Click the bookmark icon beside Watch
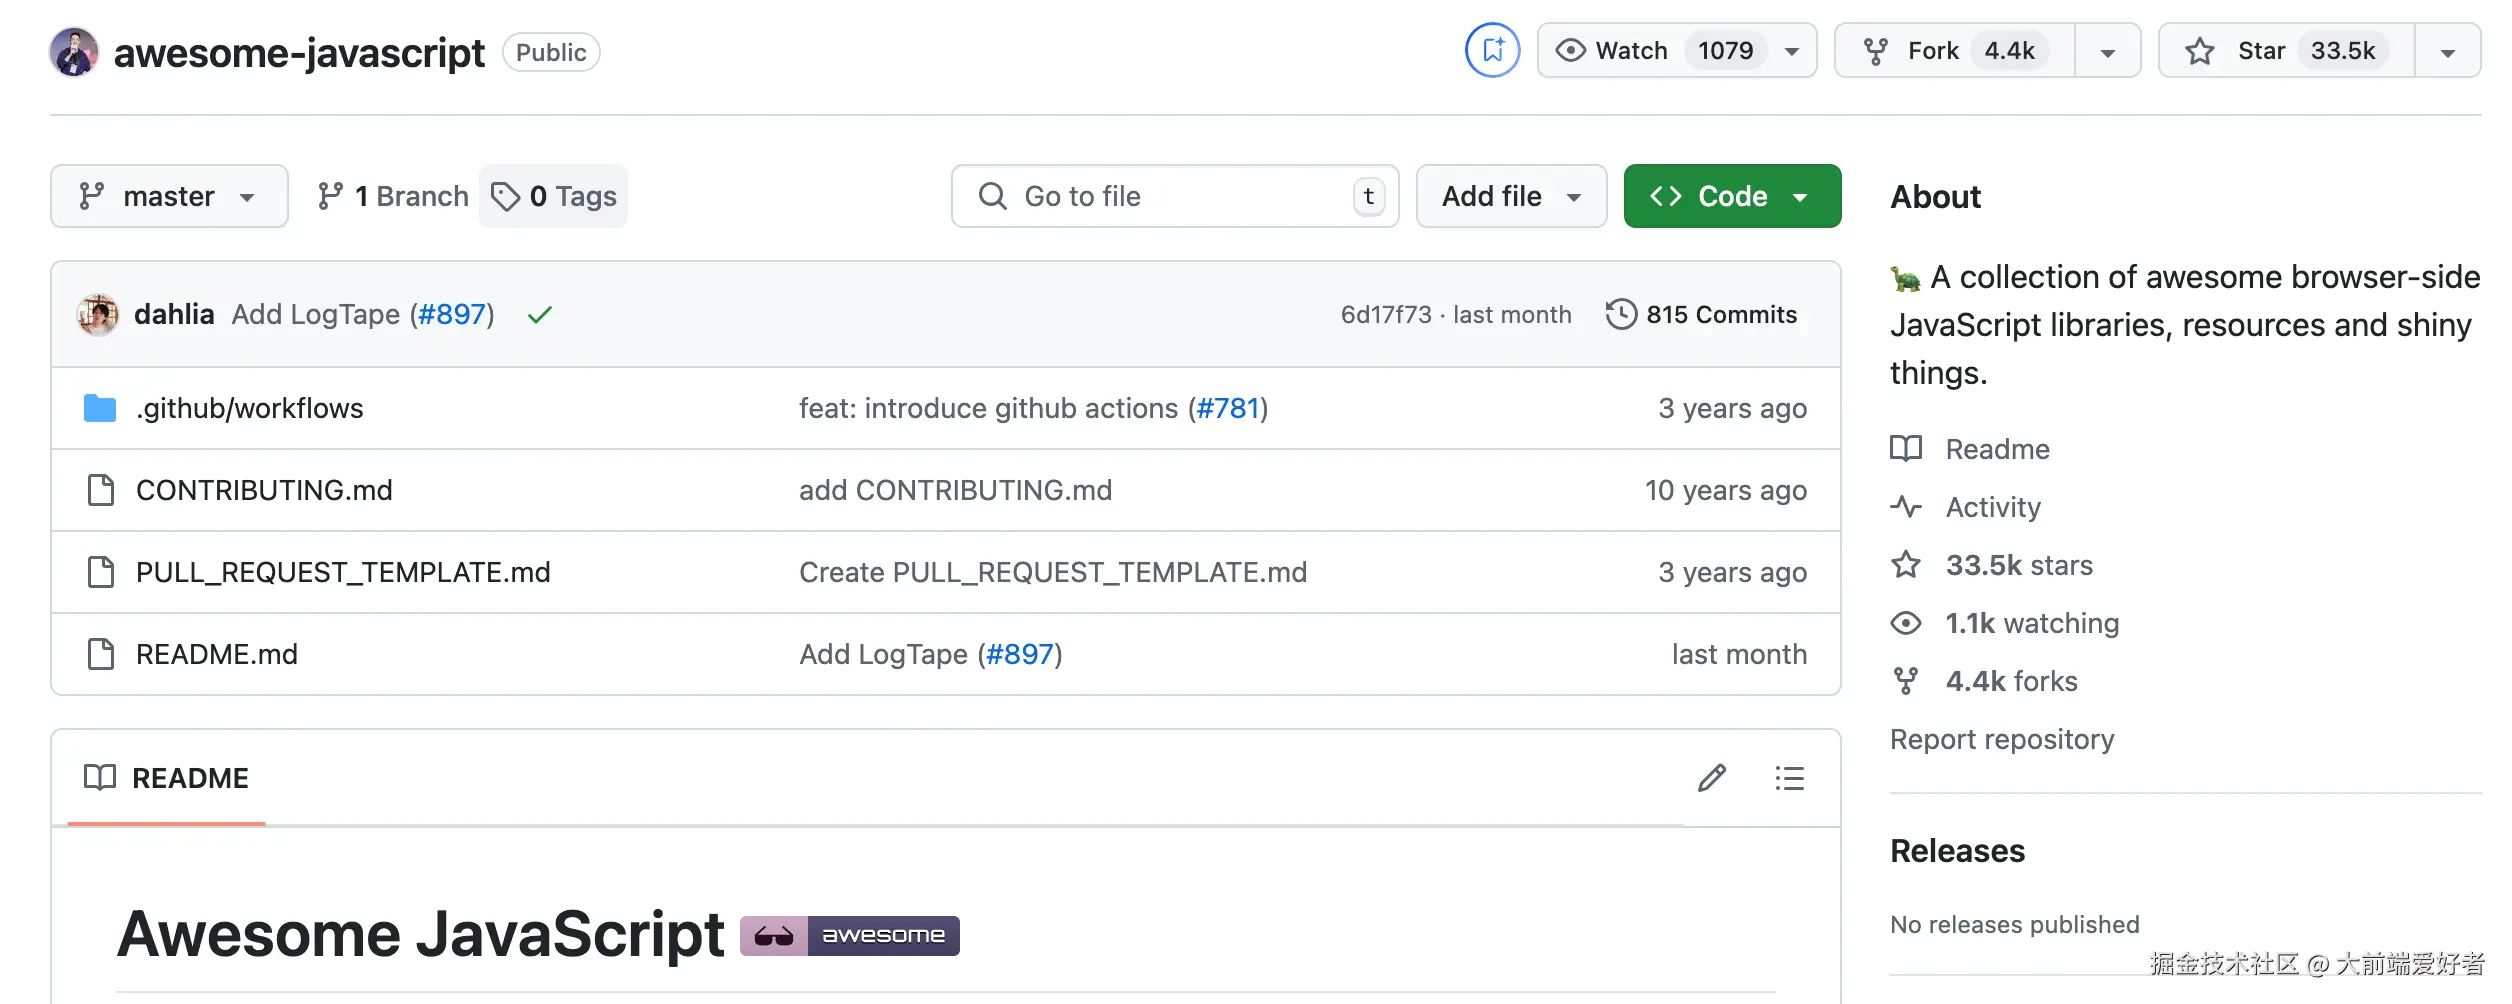Viewport: 2512px width, 1004px height. 1492,50
